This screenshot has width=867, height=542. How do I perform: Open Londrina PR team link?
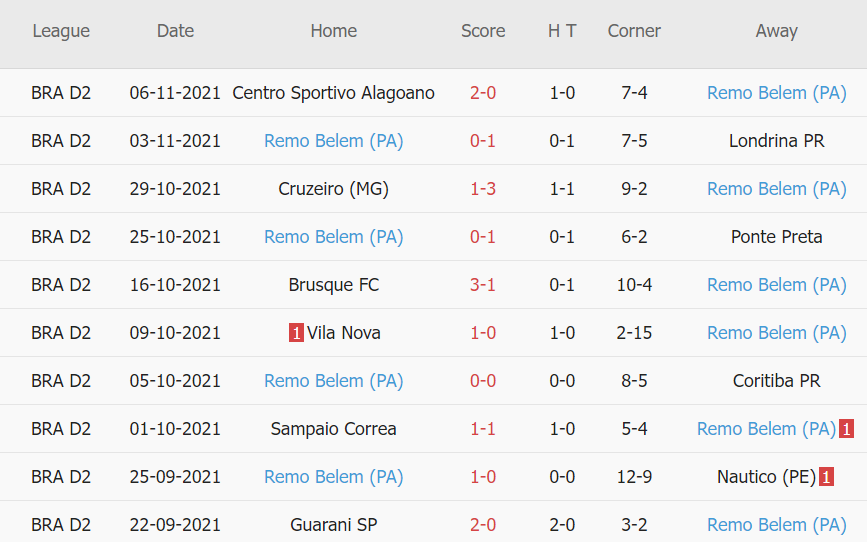click(776, 141)
